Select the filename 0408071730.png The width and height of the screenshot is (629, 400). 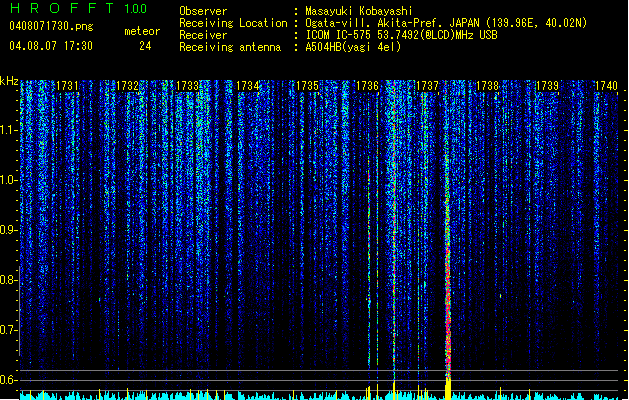[x=51, y=26]
